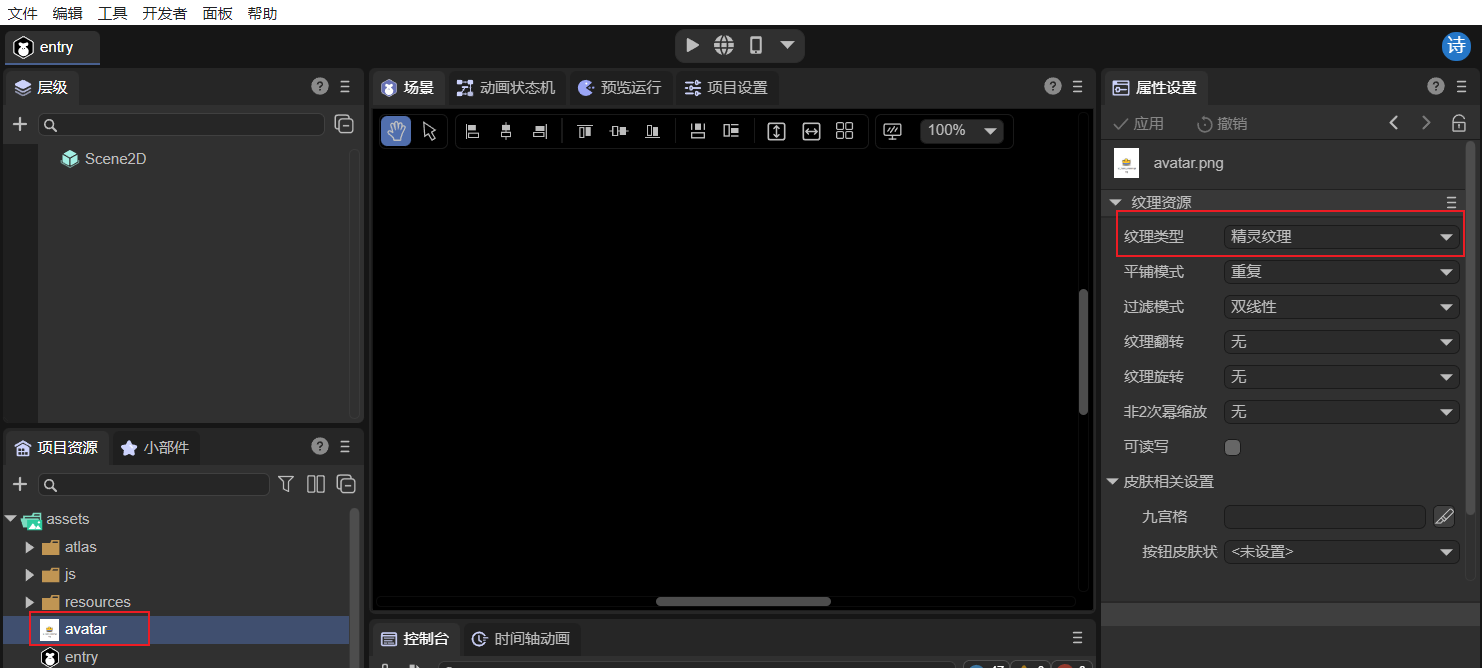
Task: Open the 纹理类型 dropdown
Action: [x=1340, y=237]
